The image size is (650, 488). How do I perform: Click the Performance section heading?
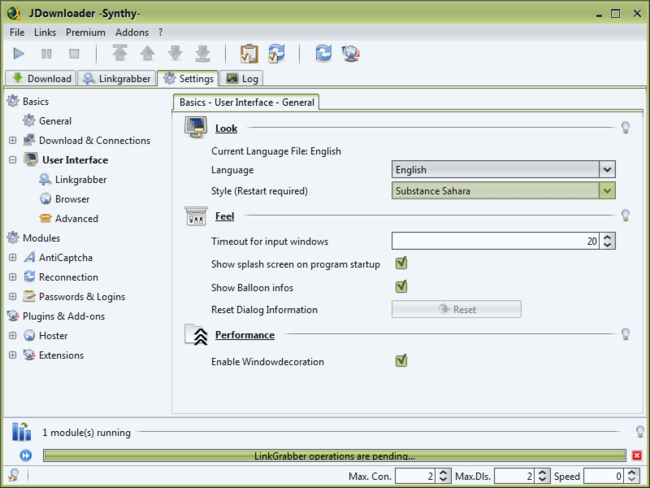pyautogui.click(x=245, y=335)
